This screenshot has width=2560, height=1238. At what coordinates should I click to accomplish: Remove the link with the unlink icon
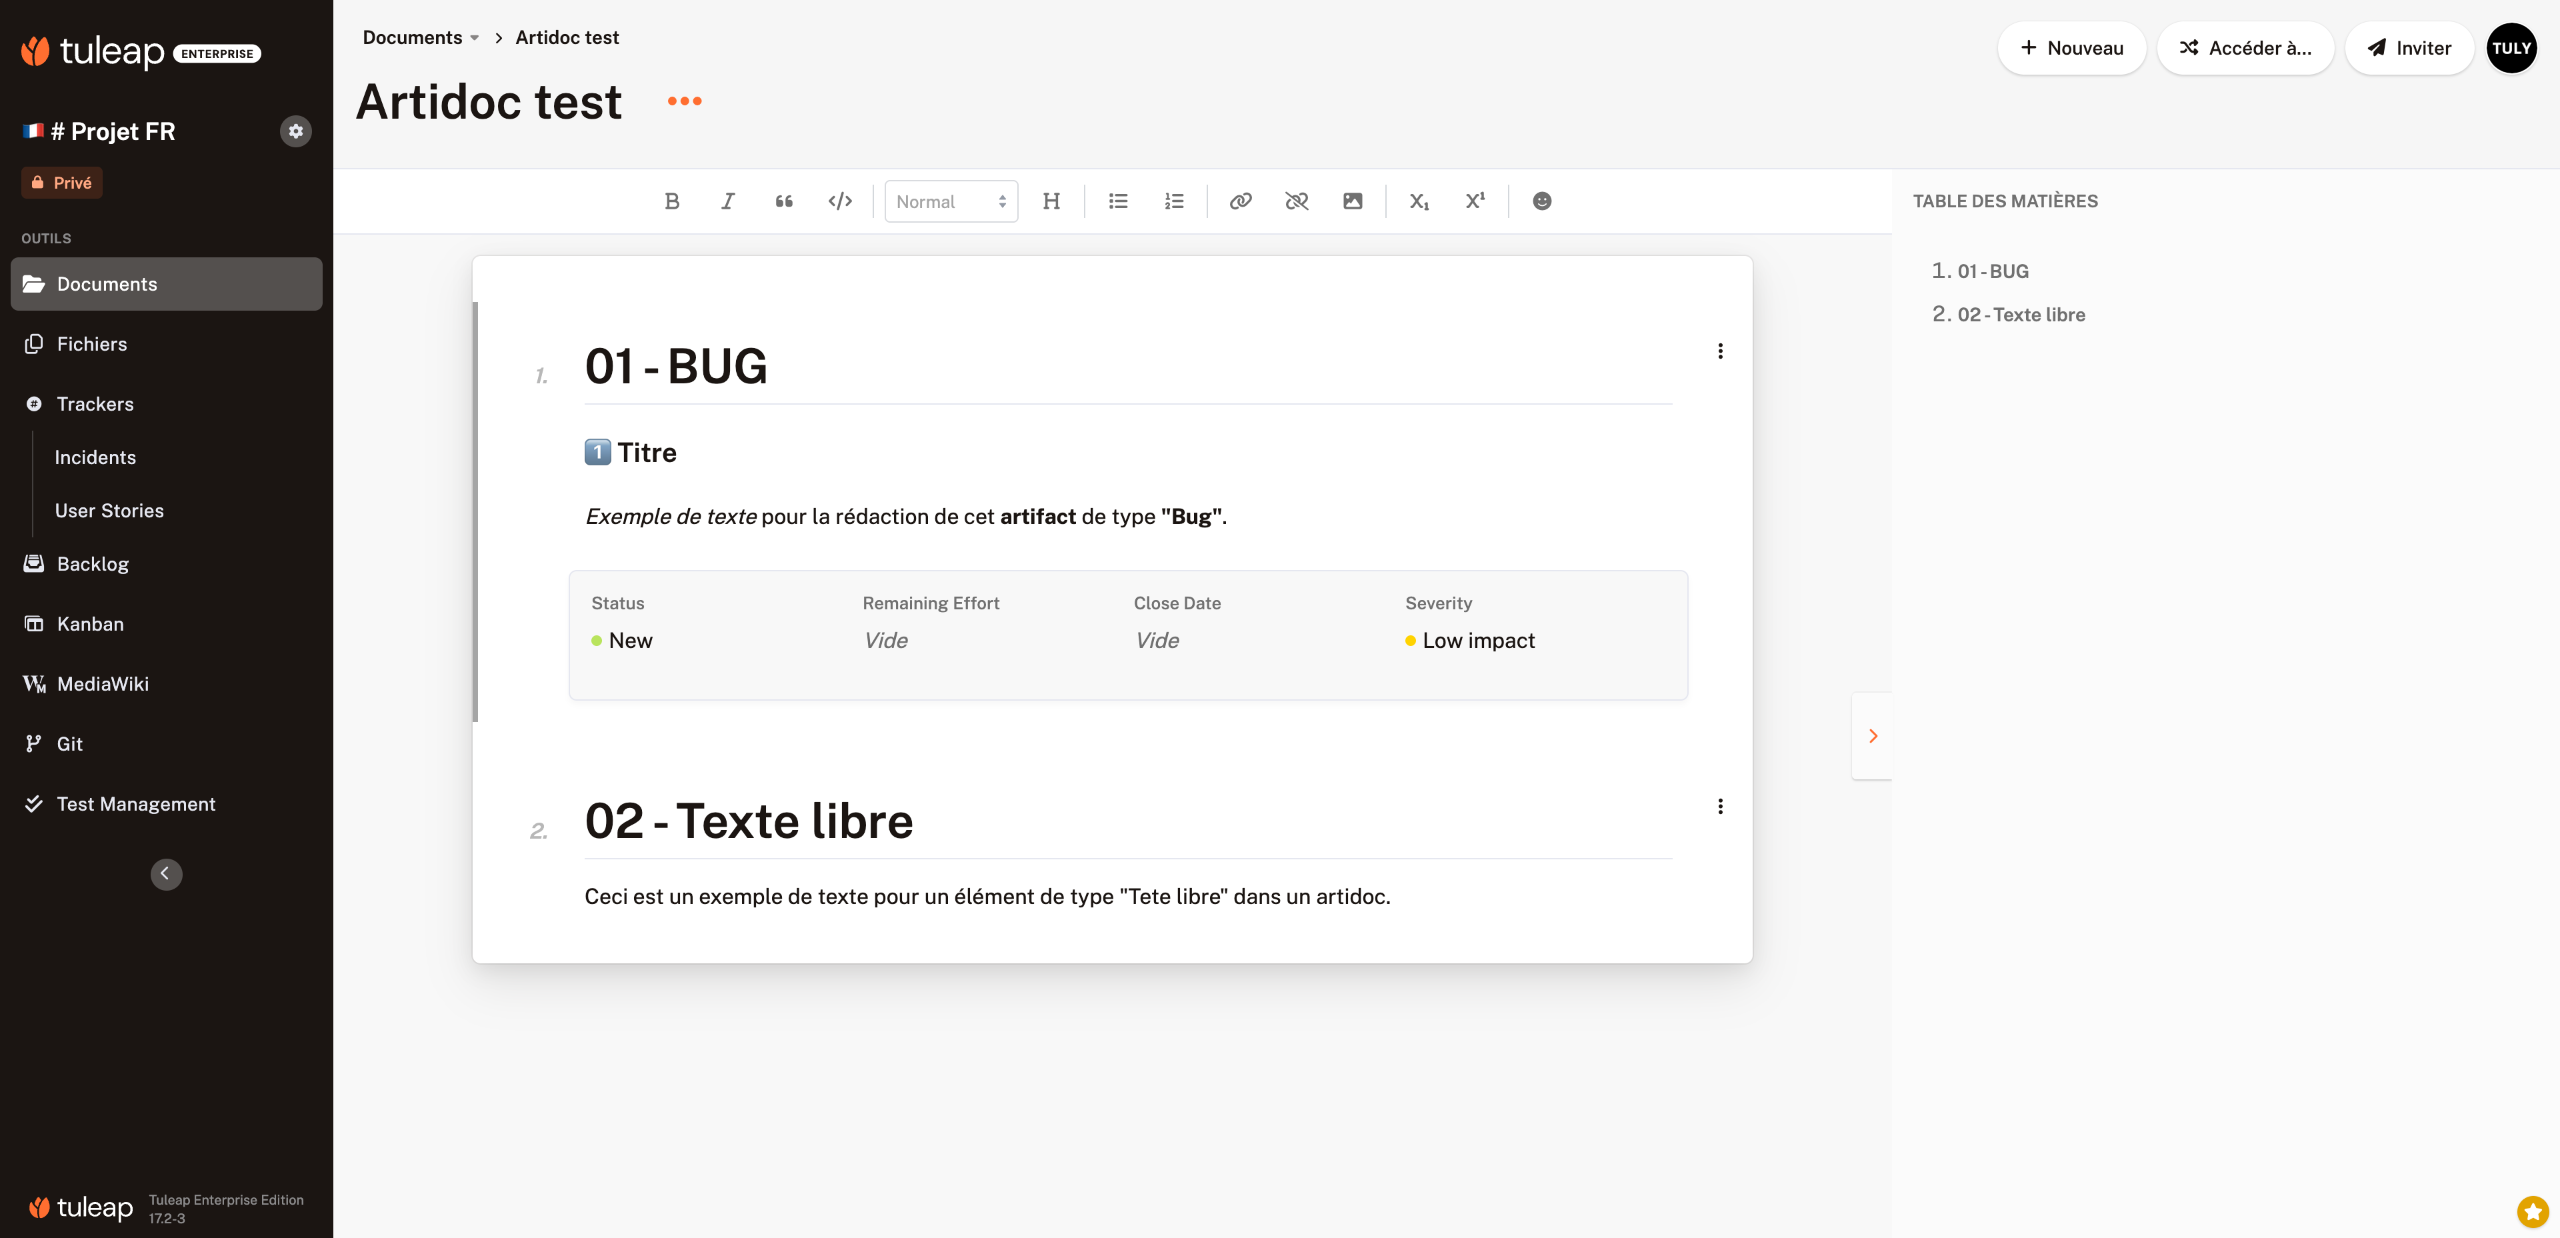[1296, 201]
